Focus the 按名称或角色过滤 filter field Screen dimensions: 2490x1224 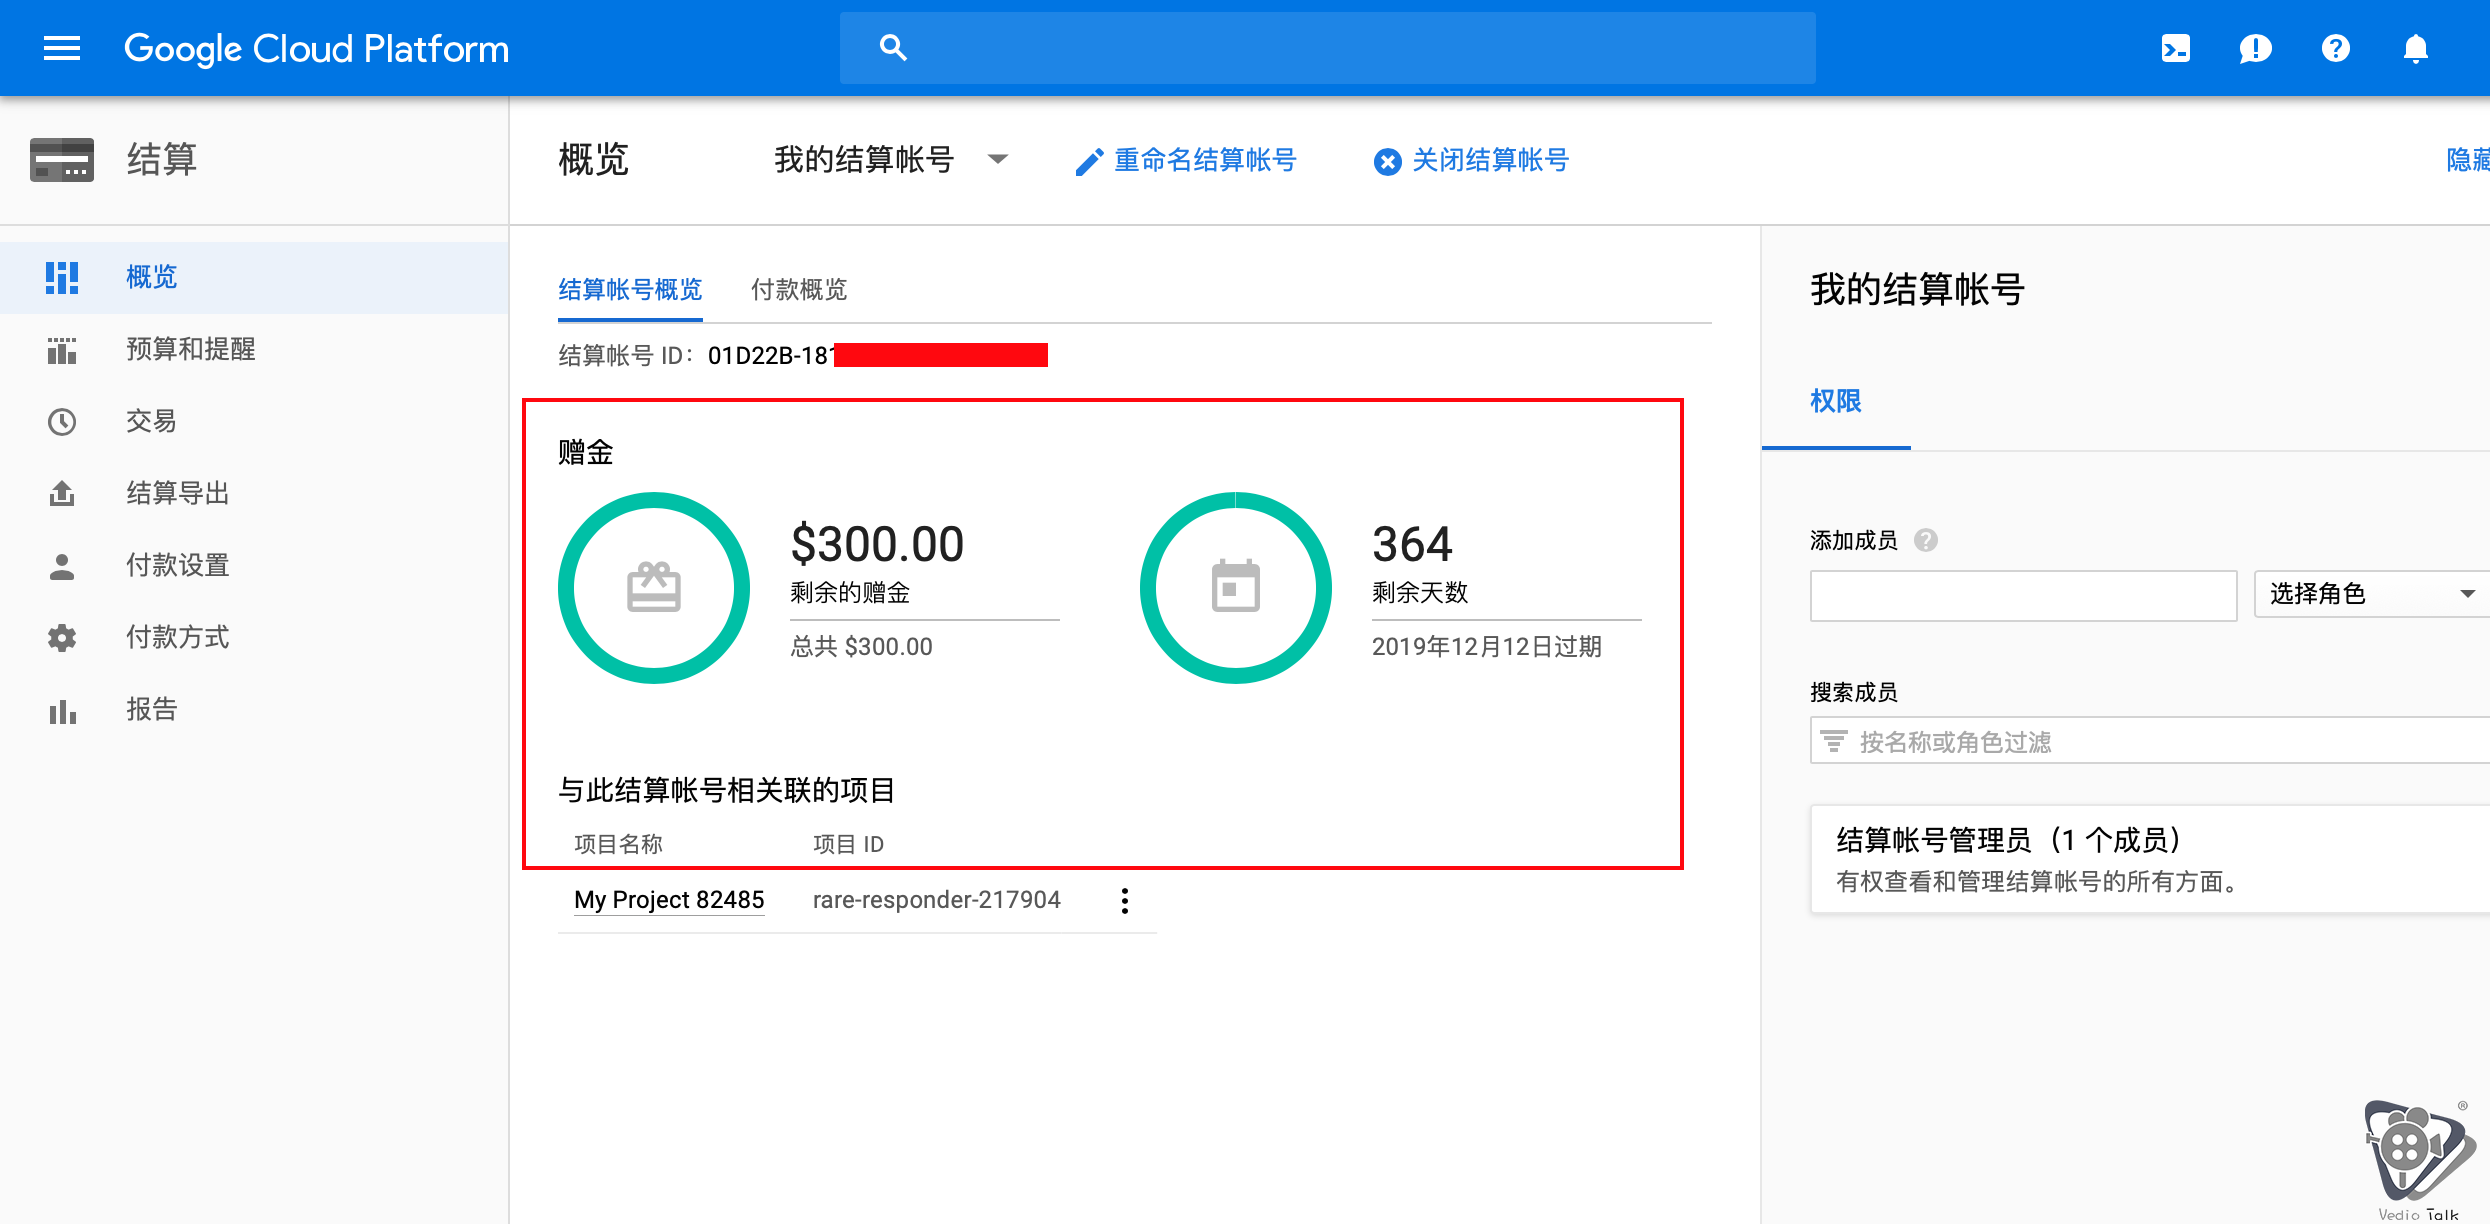(2150, 741)
